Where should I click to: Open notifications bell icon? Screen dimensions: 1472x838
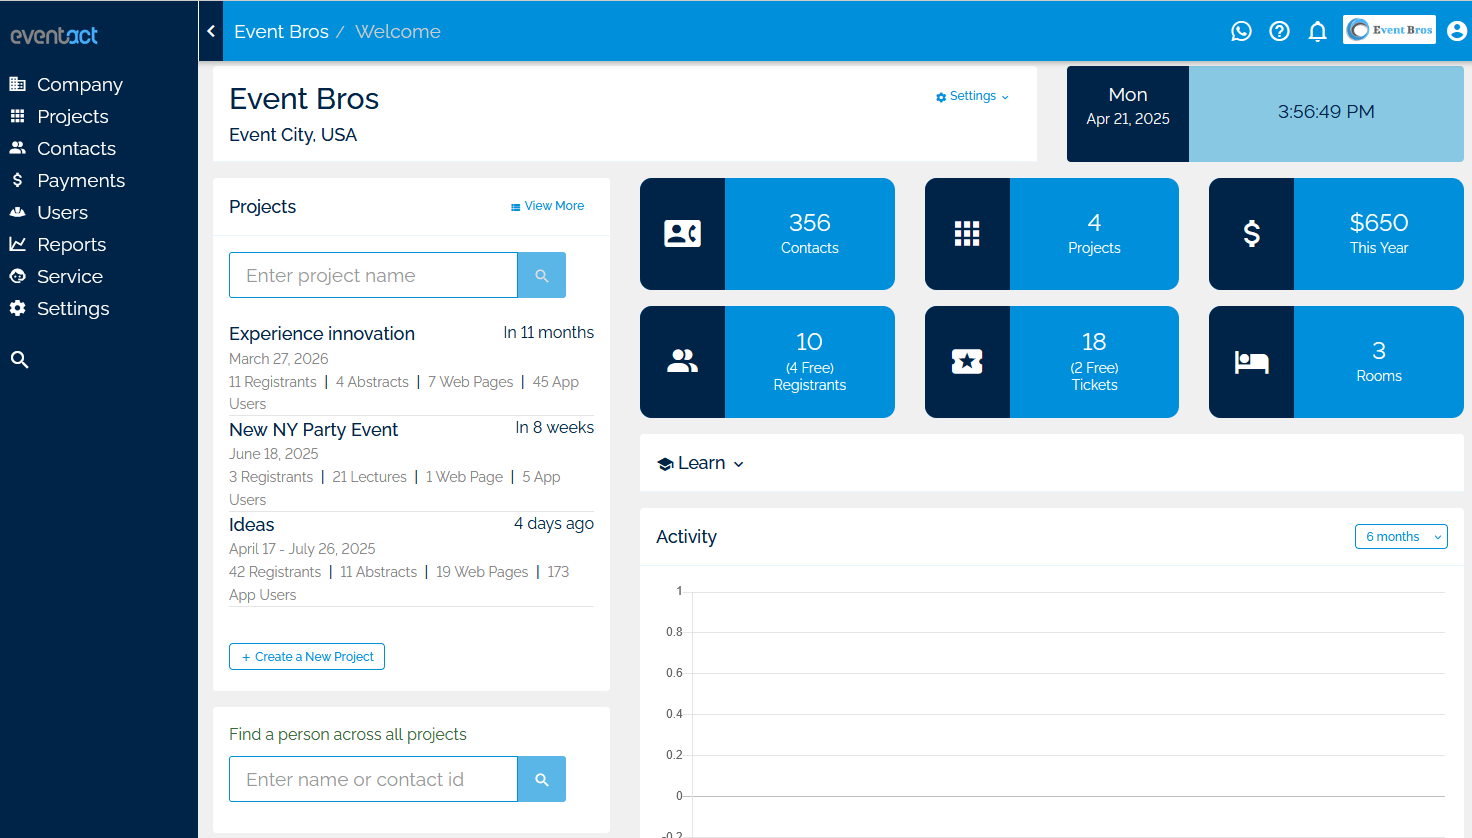[x=1318, y=31]
